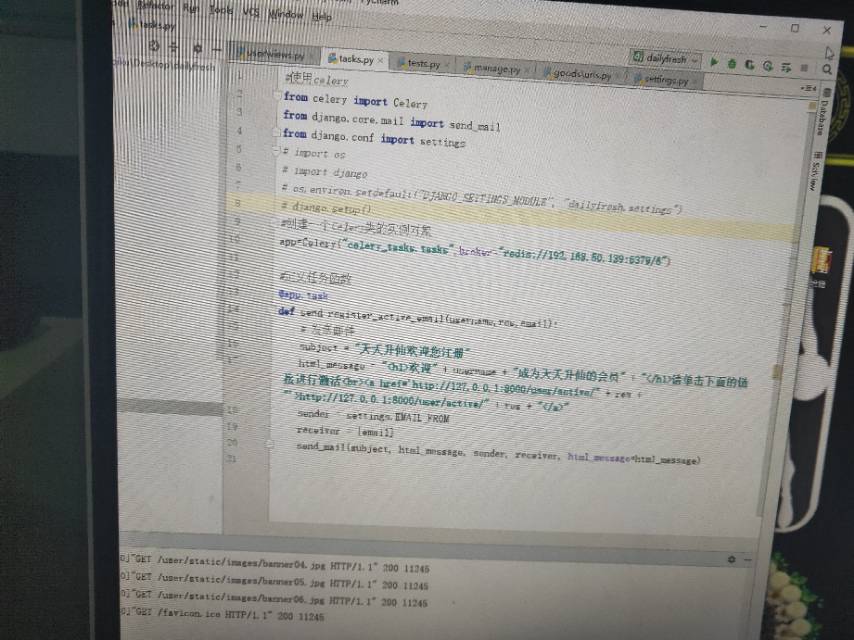
Task: Click the favicon.ico GET log line
Action: coord(222,614)
